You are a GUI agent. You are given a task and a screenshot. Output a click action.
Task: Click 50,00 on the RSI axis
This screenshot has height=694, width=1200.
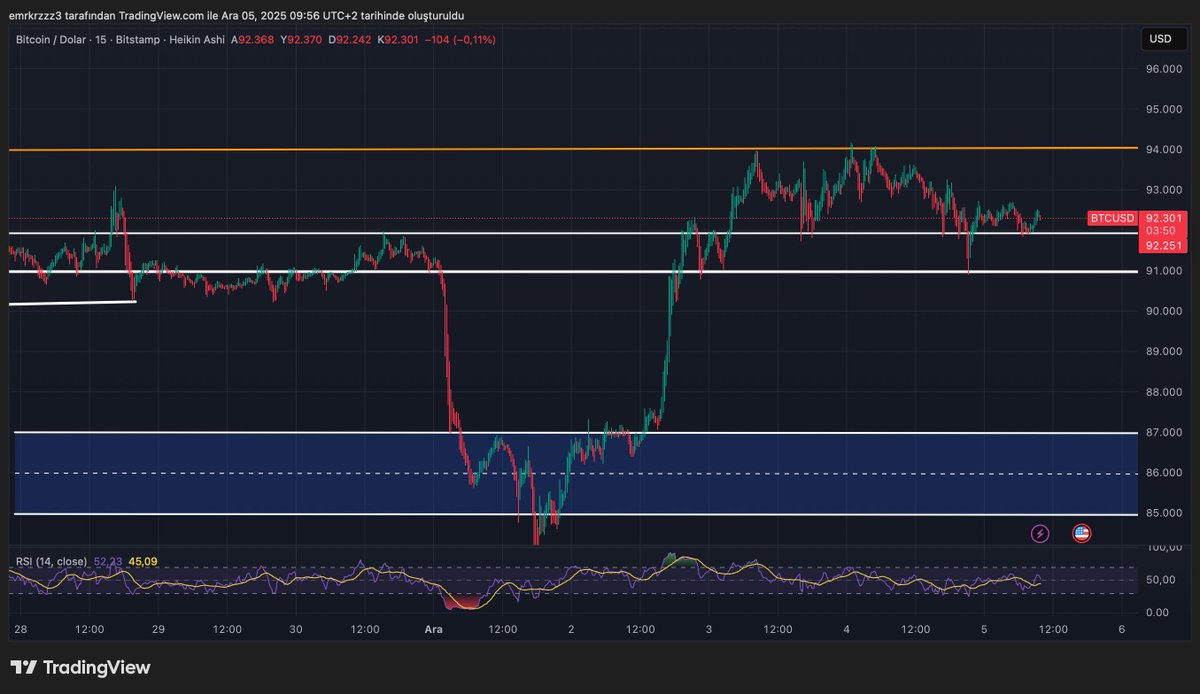1159,580
